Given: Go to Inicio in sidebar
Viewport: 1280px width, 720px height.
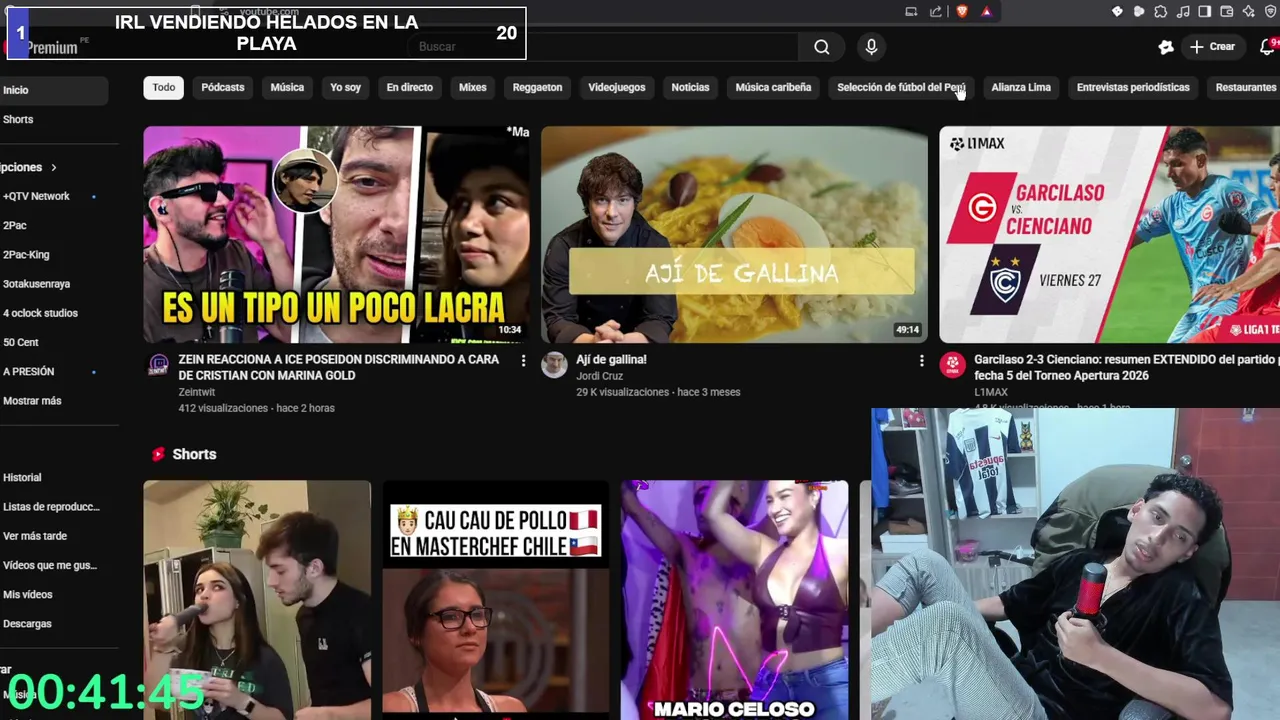Looking at the screenshot, I should coord(54,90).
